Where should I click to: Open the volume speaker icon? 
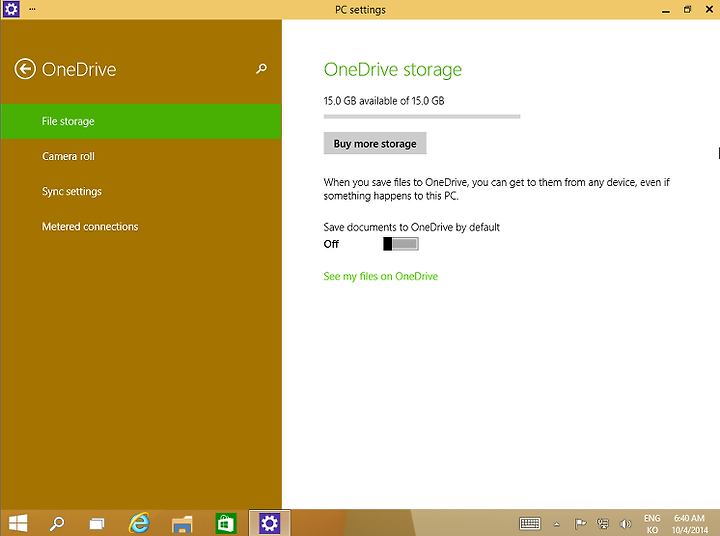(x=625, y=523)
